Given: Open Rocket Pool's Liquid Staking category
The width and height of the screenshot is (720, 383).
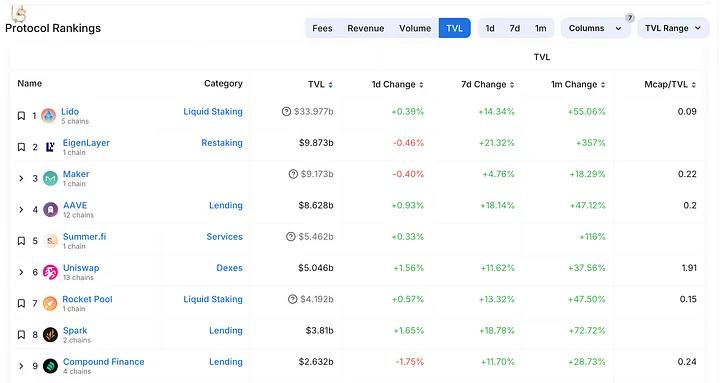Looking at the screenshot, I should [213, 299].
